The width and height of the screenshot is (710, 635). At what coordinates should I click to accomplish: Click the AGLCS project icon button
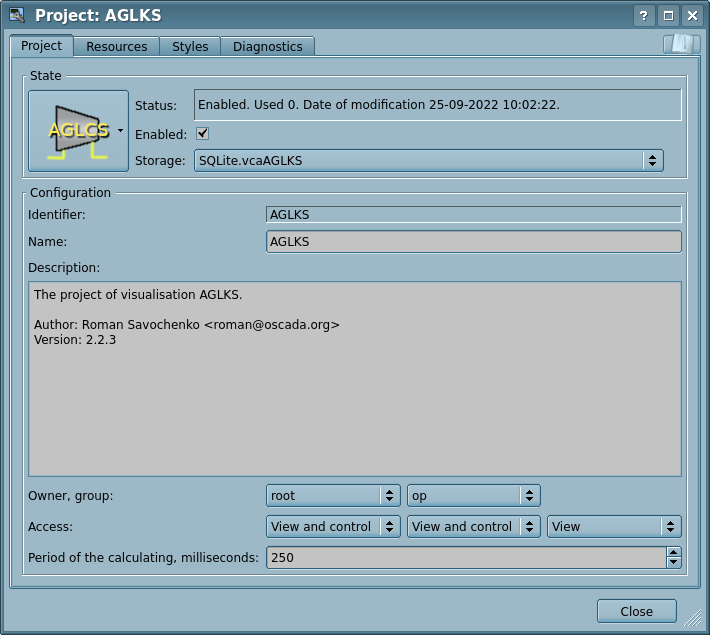click(78, 130)
